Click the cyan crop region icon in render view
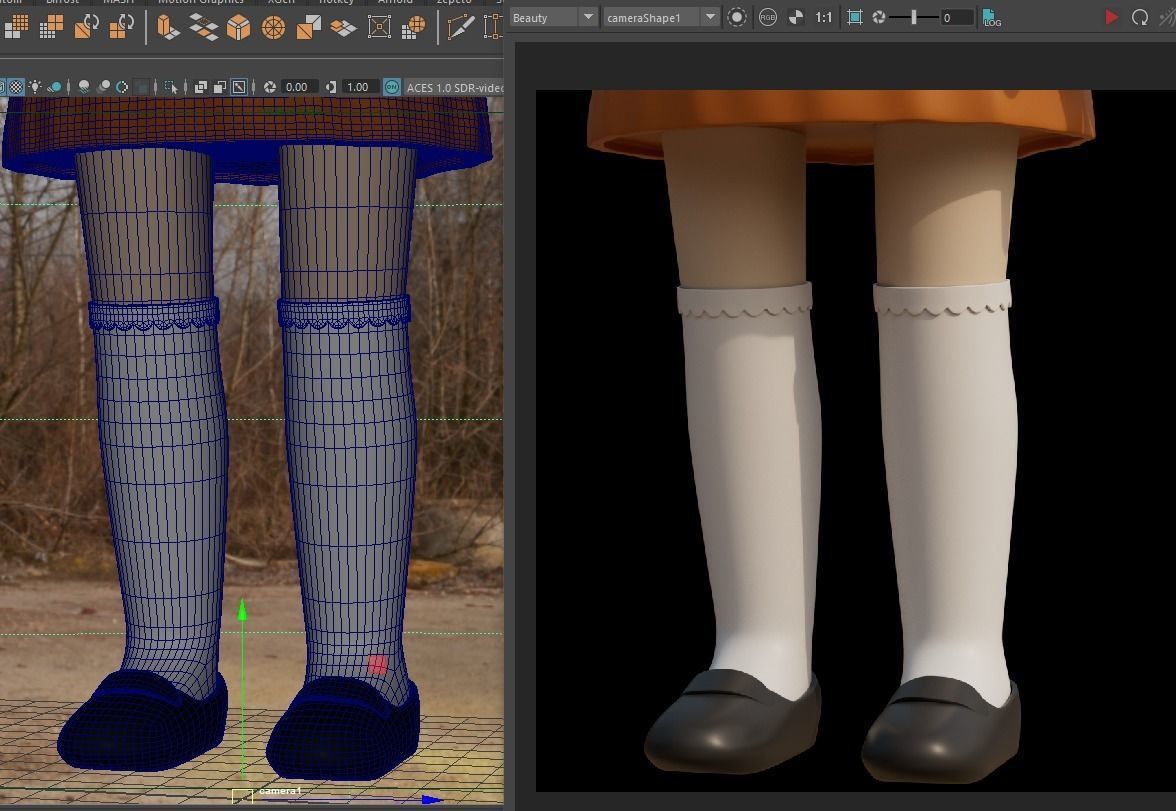The height and width of the screenshot is (811, 1176). pyautogui.click(x=854, y=17)
